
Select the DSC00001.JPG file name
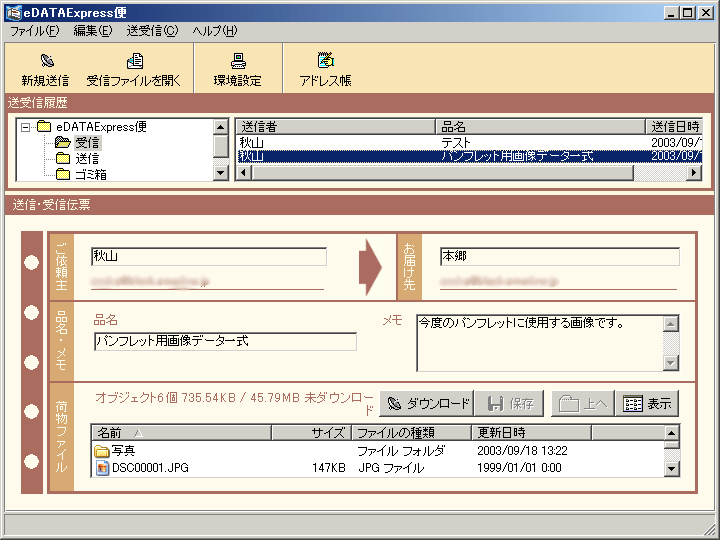point(150,468)
